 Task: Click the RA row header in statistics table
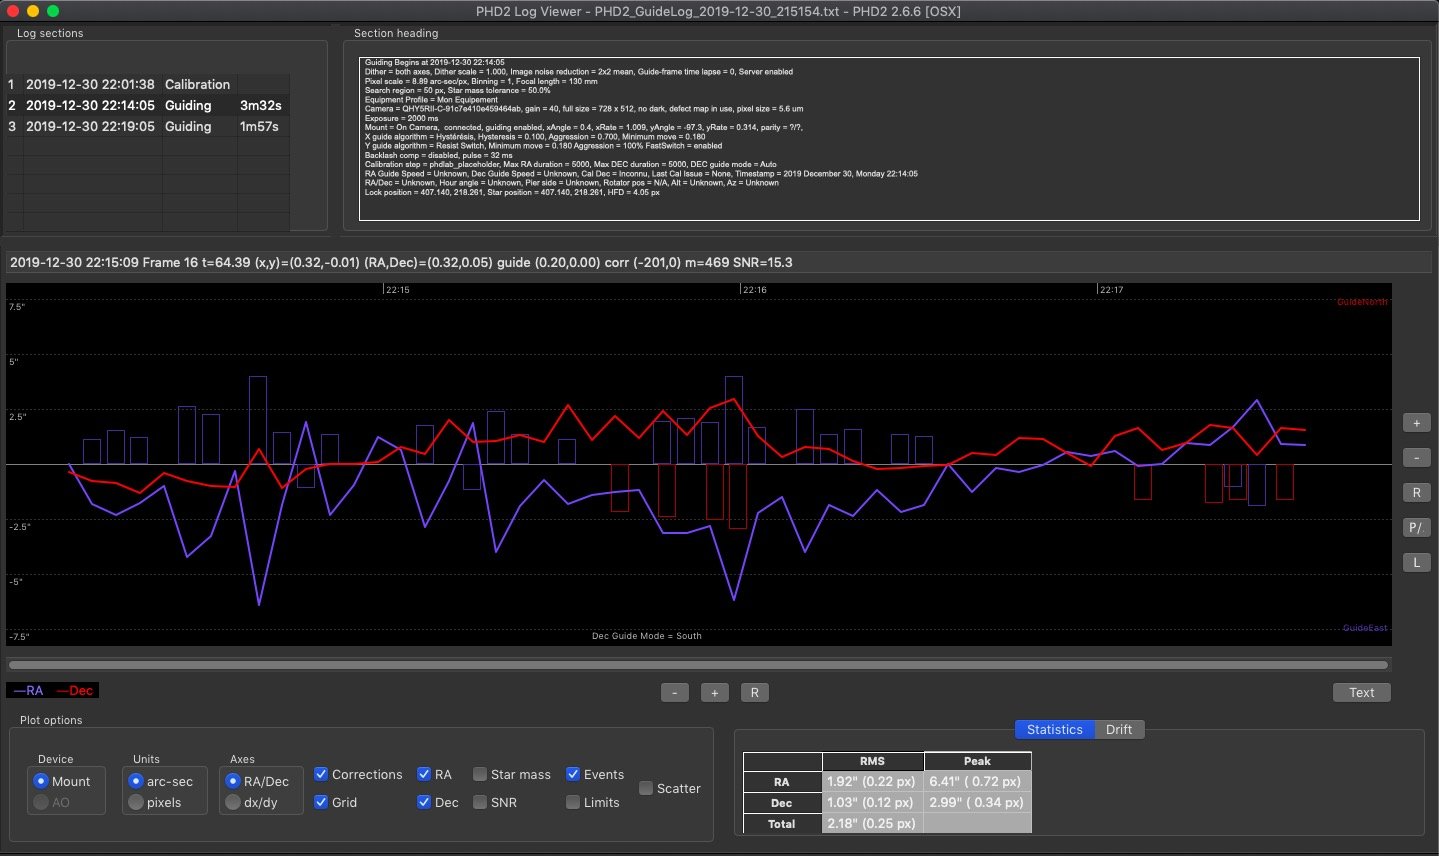click(782, 782)
